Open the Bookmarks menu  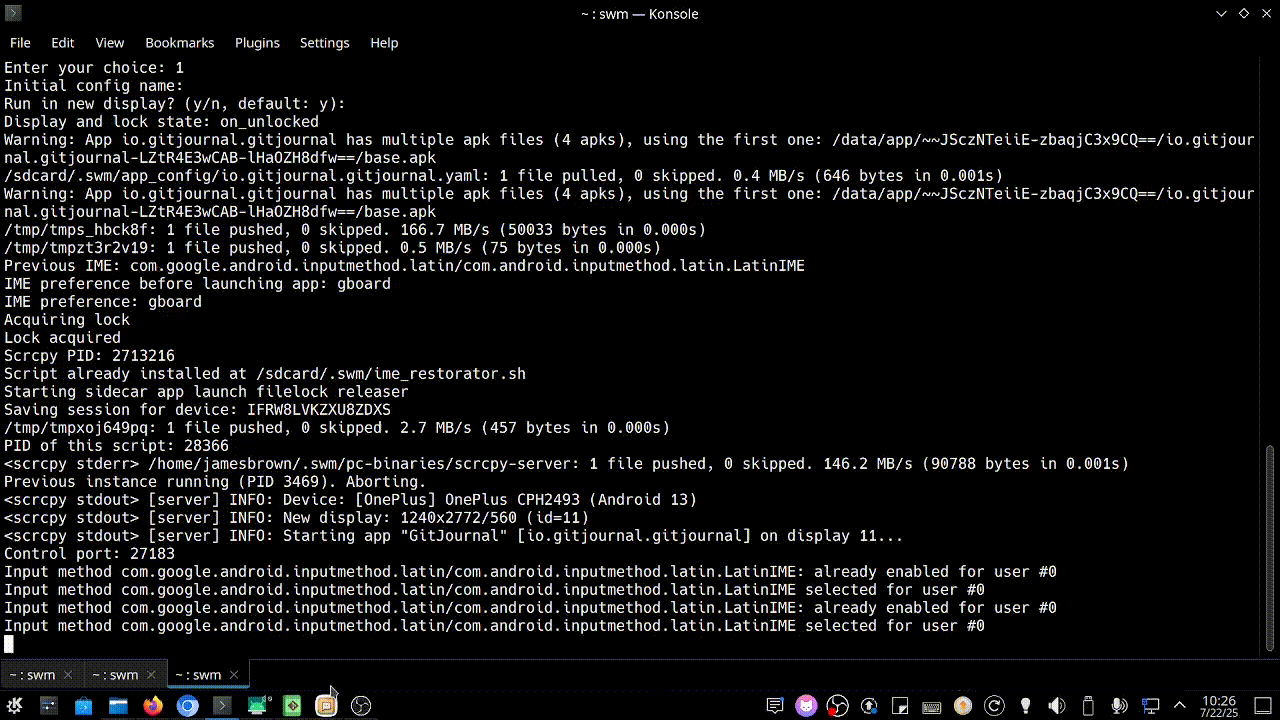(x=180, y=43)
